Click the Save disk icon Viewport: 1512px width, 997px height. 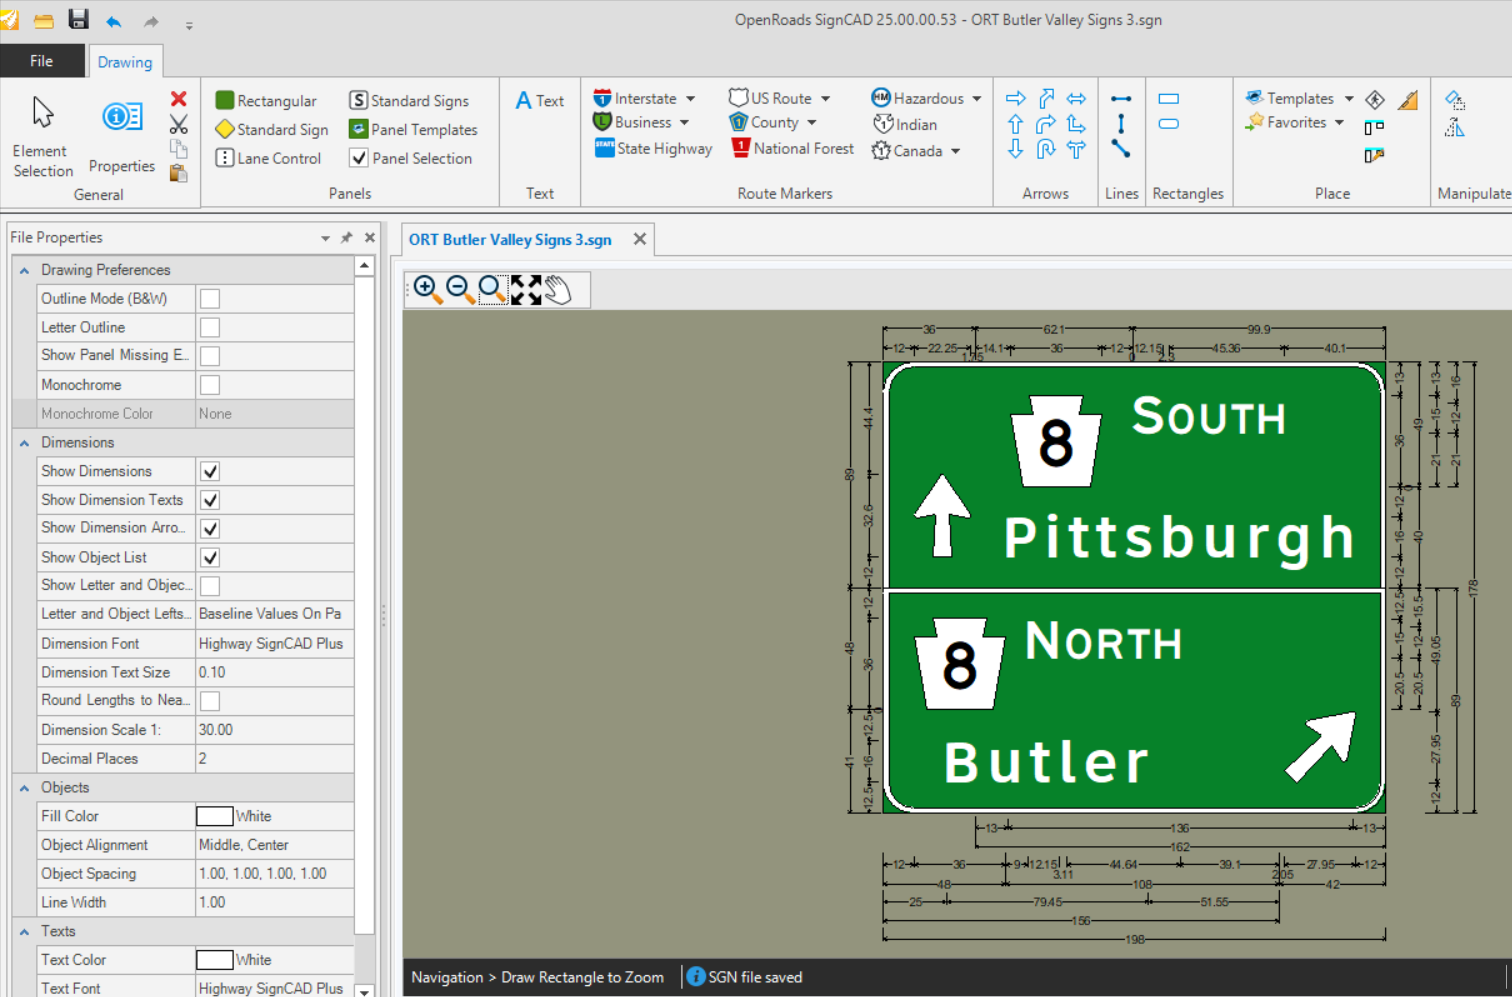coord(78,19)
